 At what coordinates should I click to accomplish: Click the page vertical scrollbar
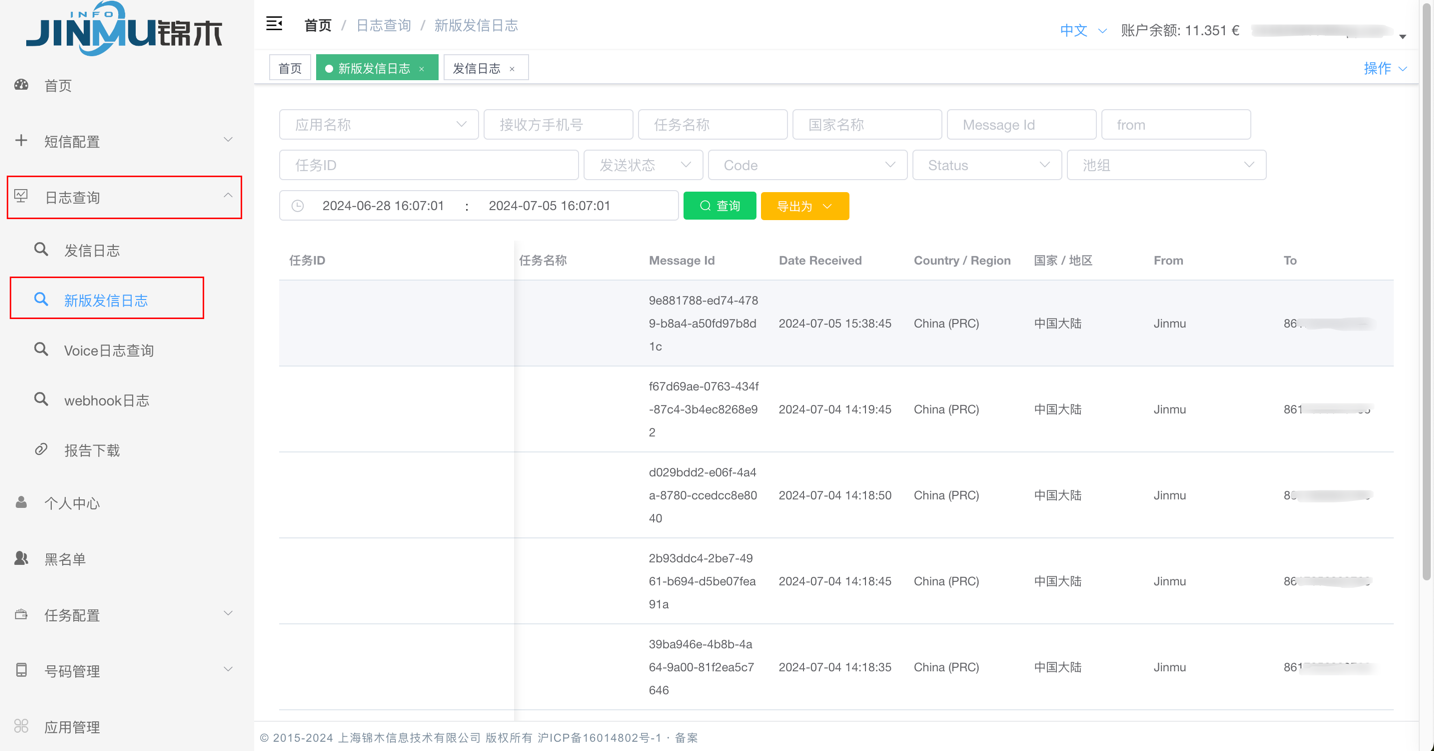(1427, 290)
